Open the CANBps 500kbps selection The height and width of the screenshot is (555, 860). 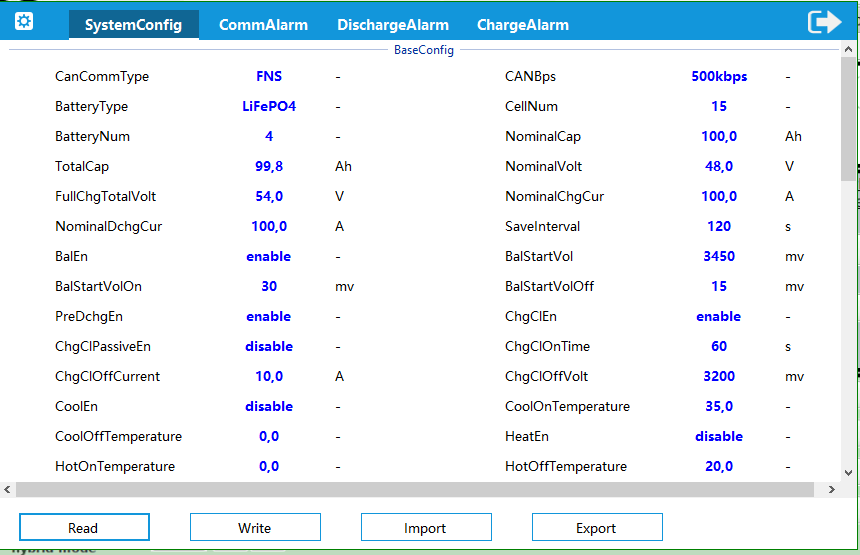pos(718,77)
